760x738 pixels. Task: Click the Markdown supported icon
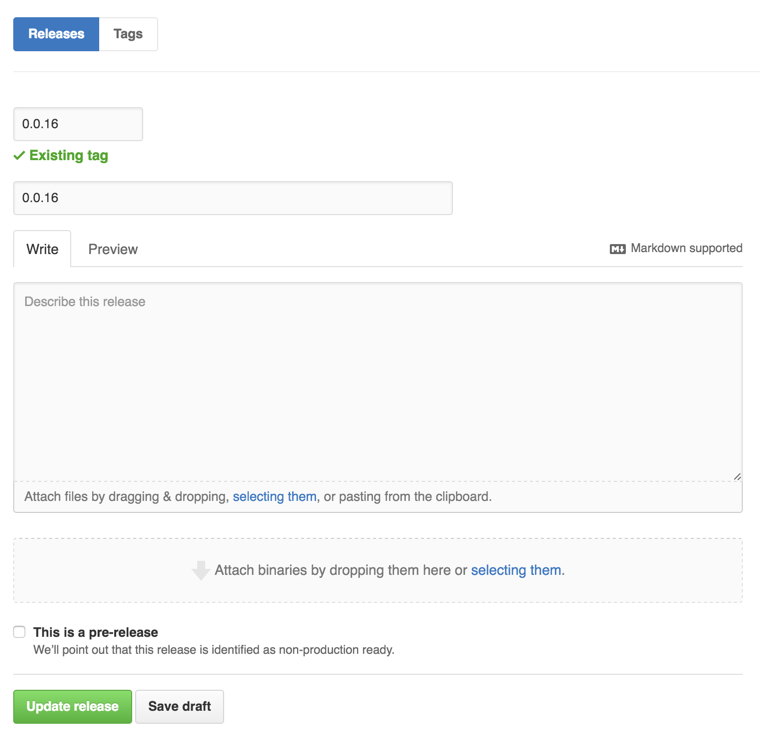click(617, 249)
